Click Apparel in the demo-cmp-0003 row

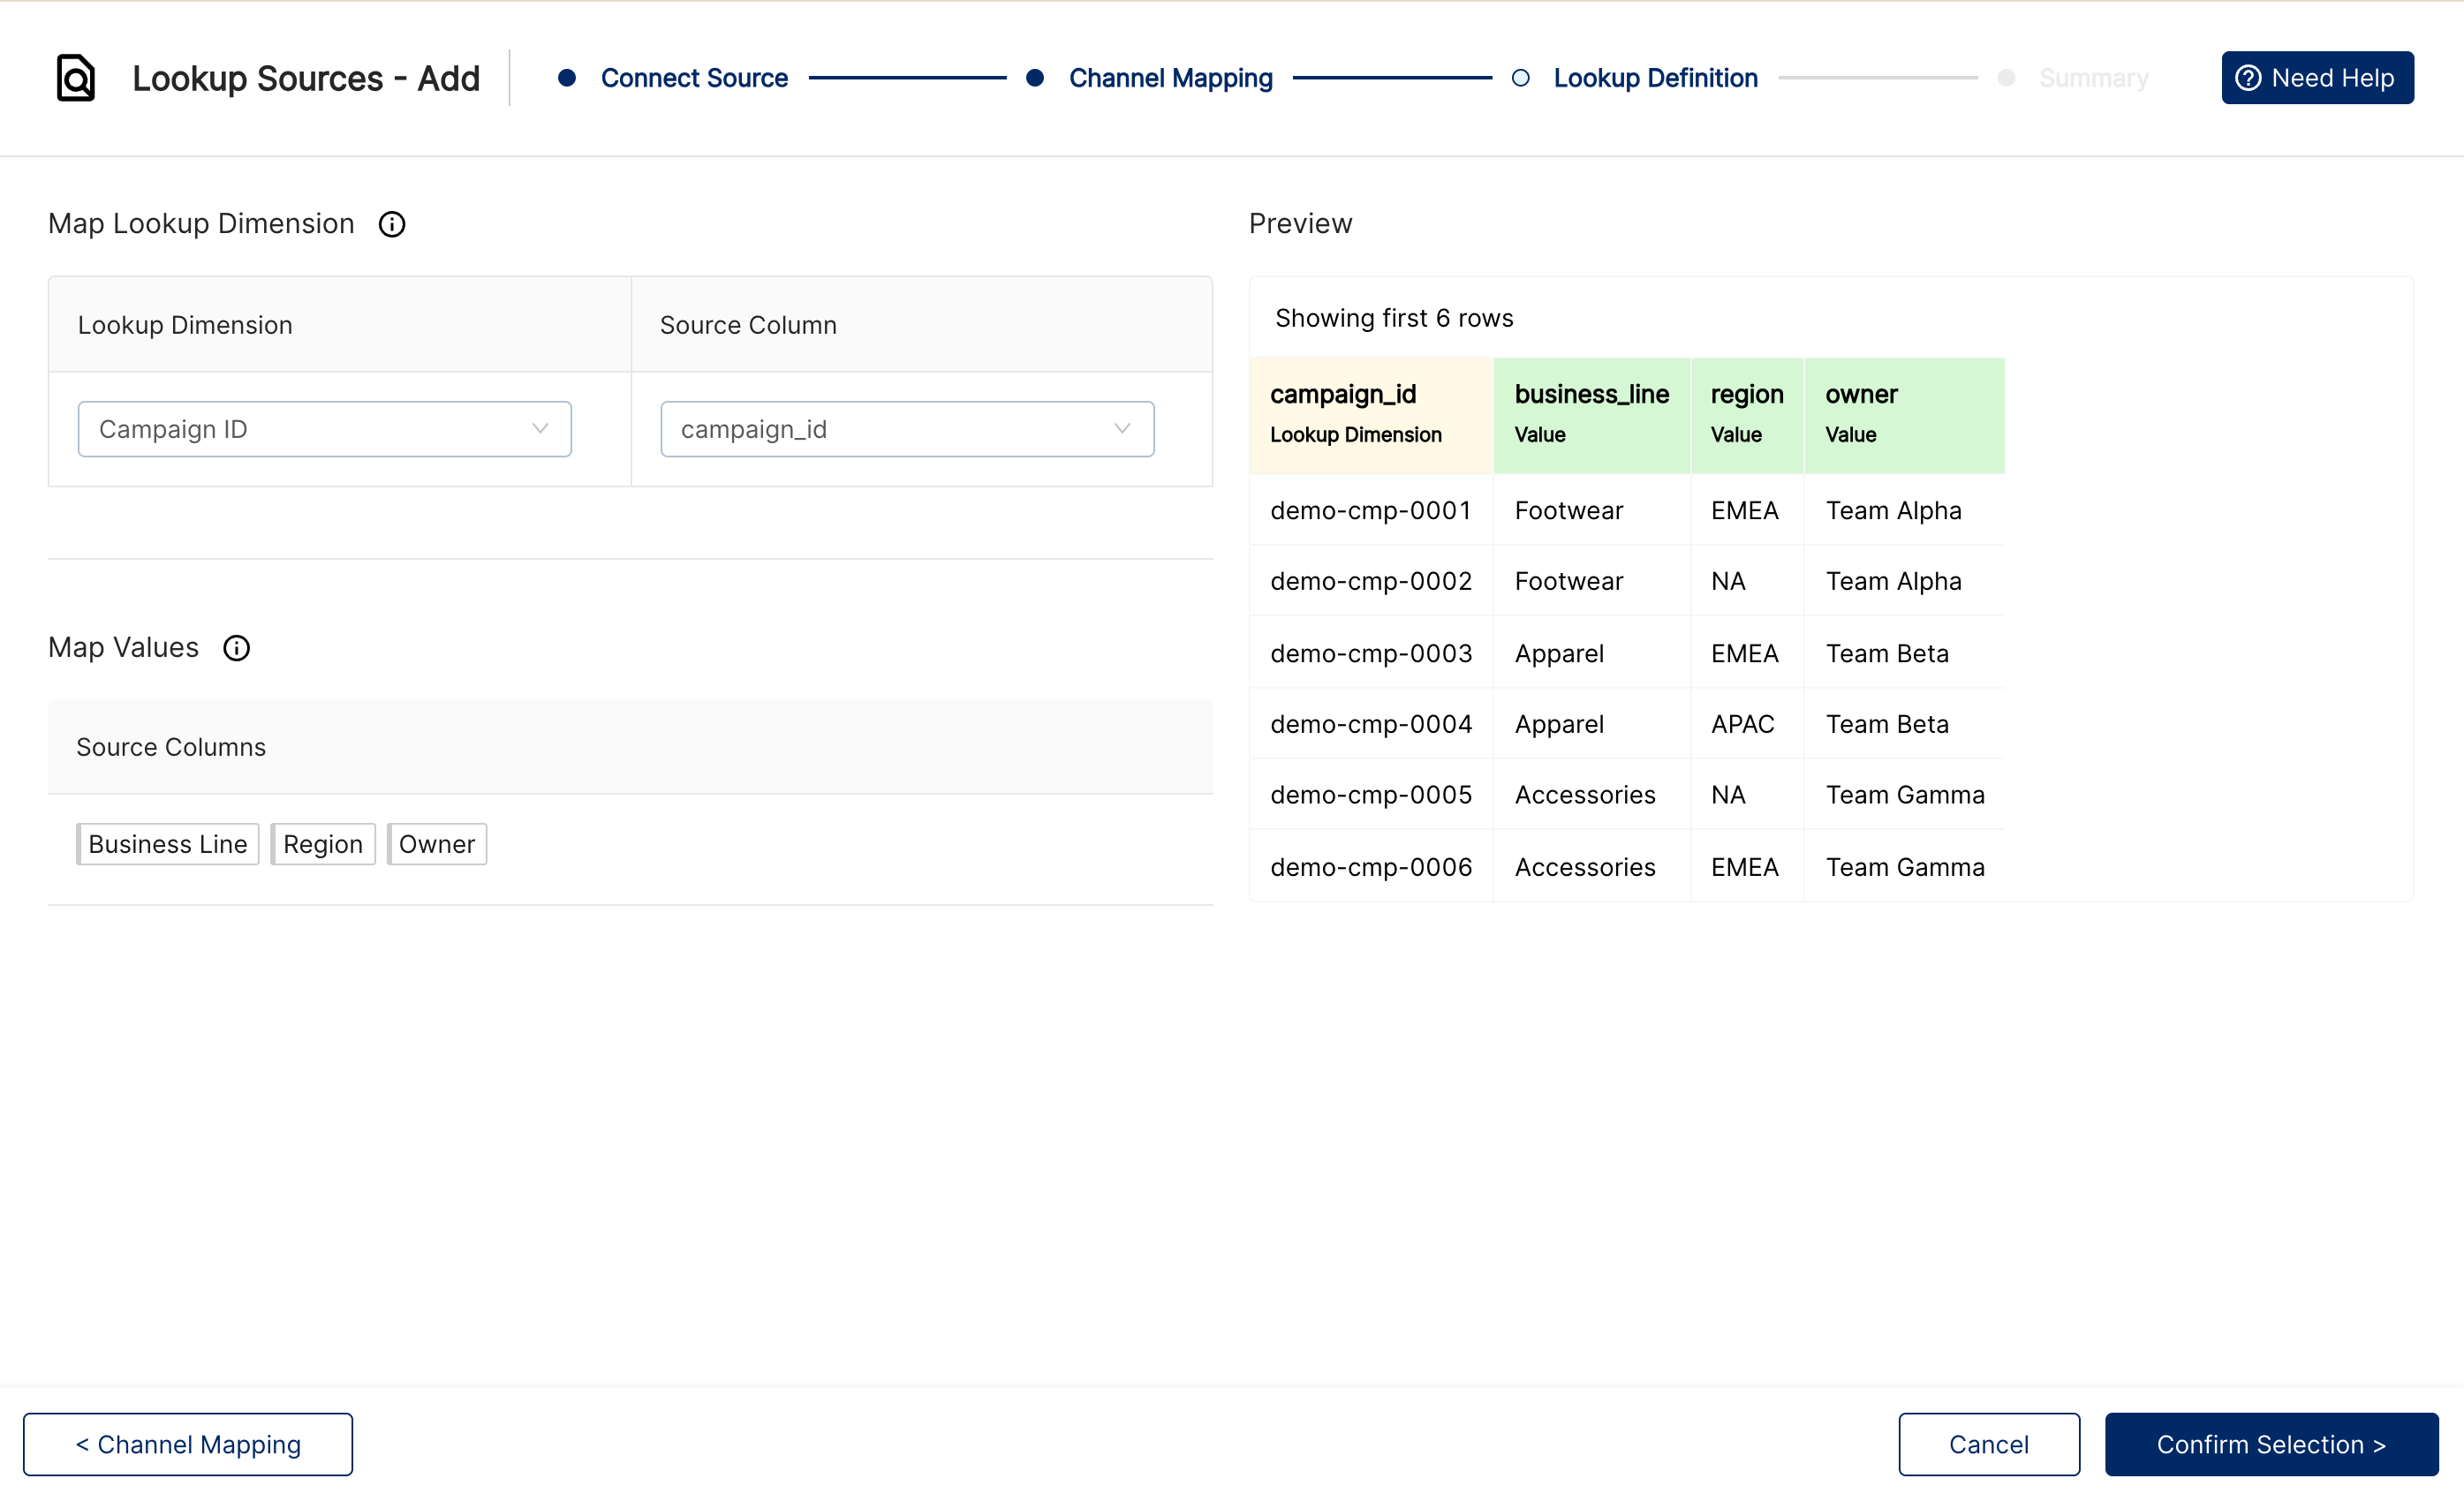(x=1591, y=653)
